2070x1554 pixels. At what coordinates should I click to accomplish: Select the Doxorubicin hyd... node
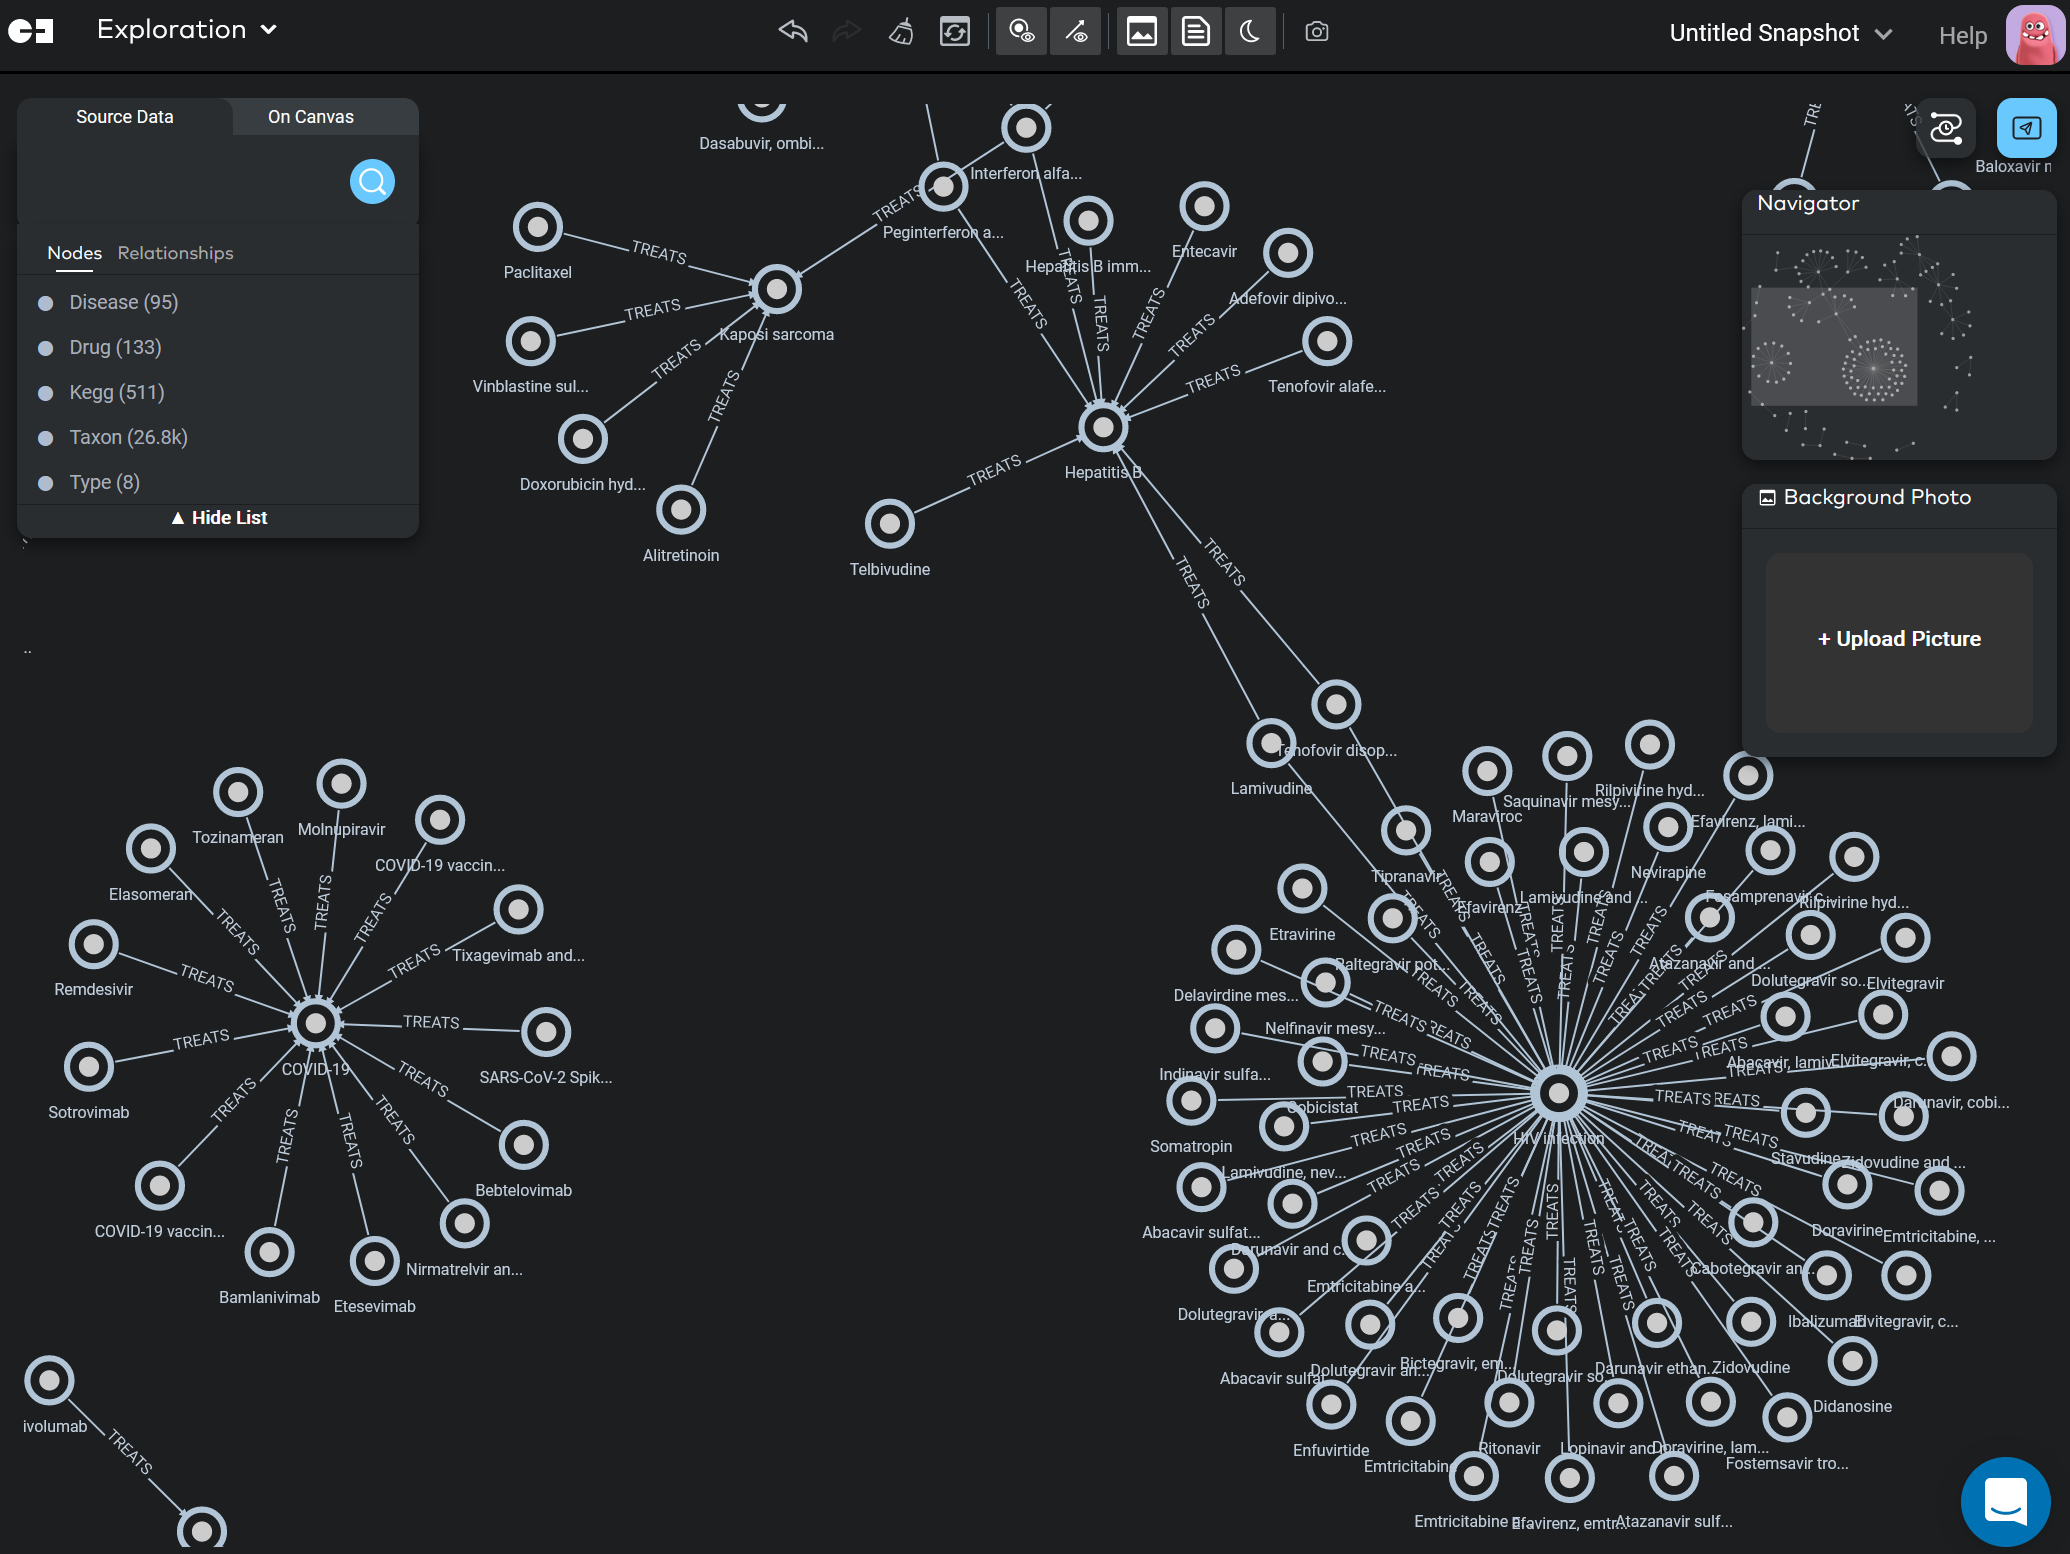click(583, 439)
